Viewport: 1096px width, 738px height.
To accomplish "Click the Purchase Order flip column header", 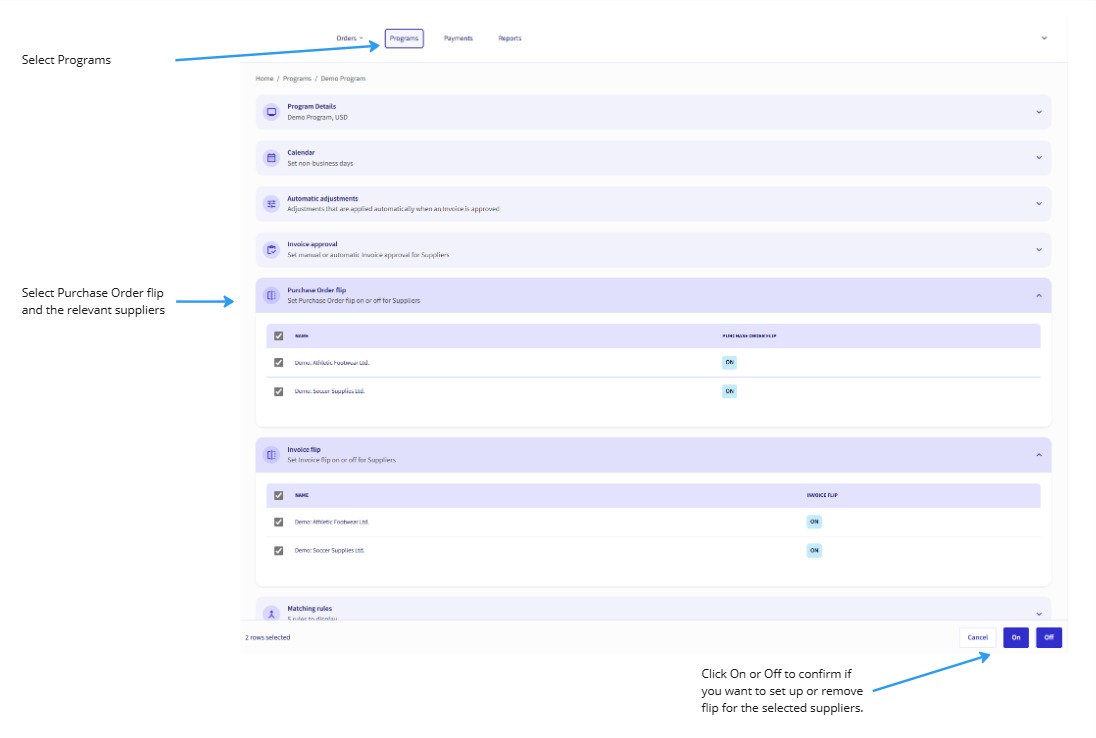I will [749, 336].
